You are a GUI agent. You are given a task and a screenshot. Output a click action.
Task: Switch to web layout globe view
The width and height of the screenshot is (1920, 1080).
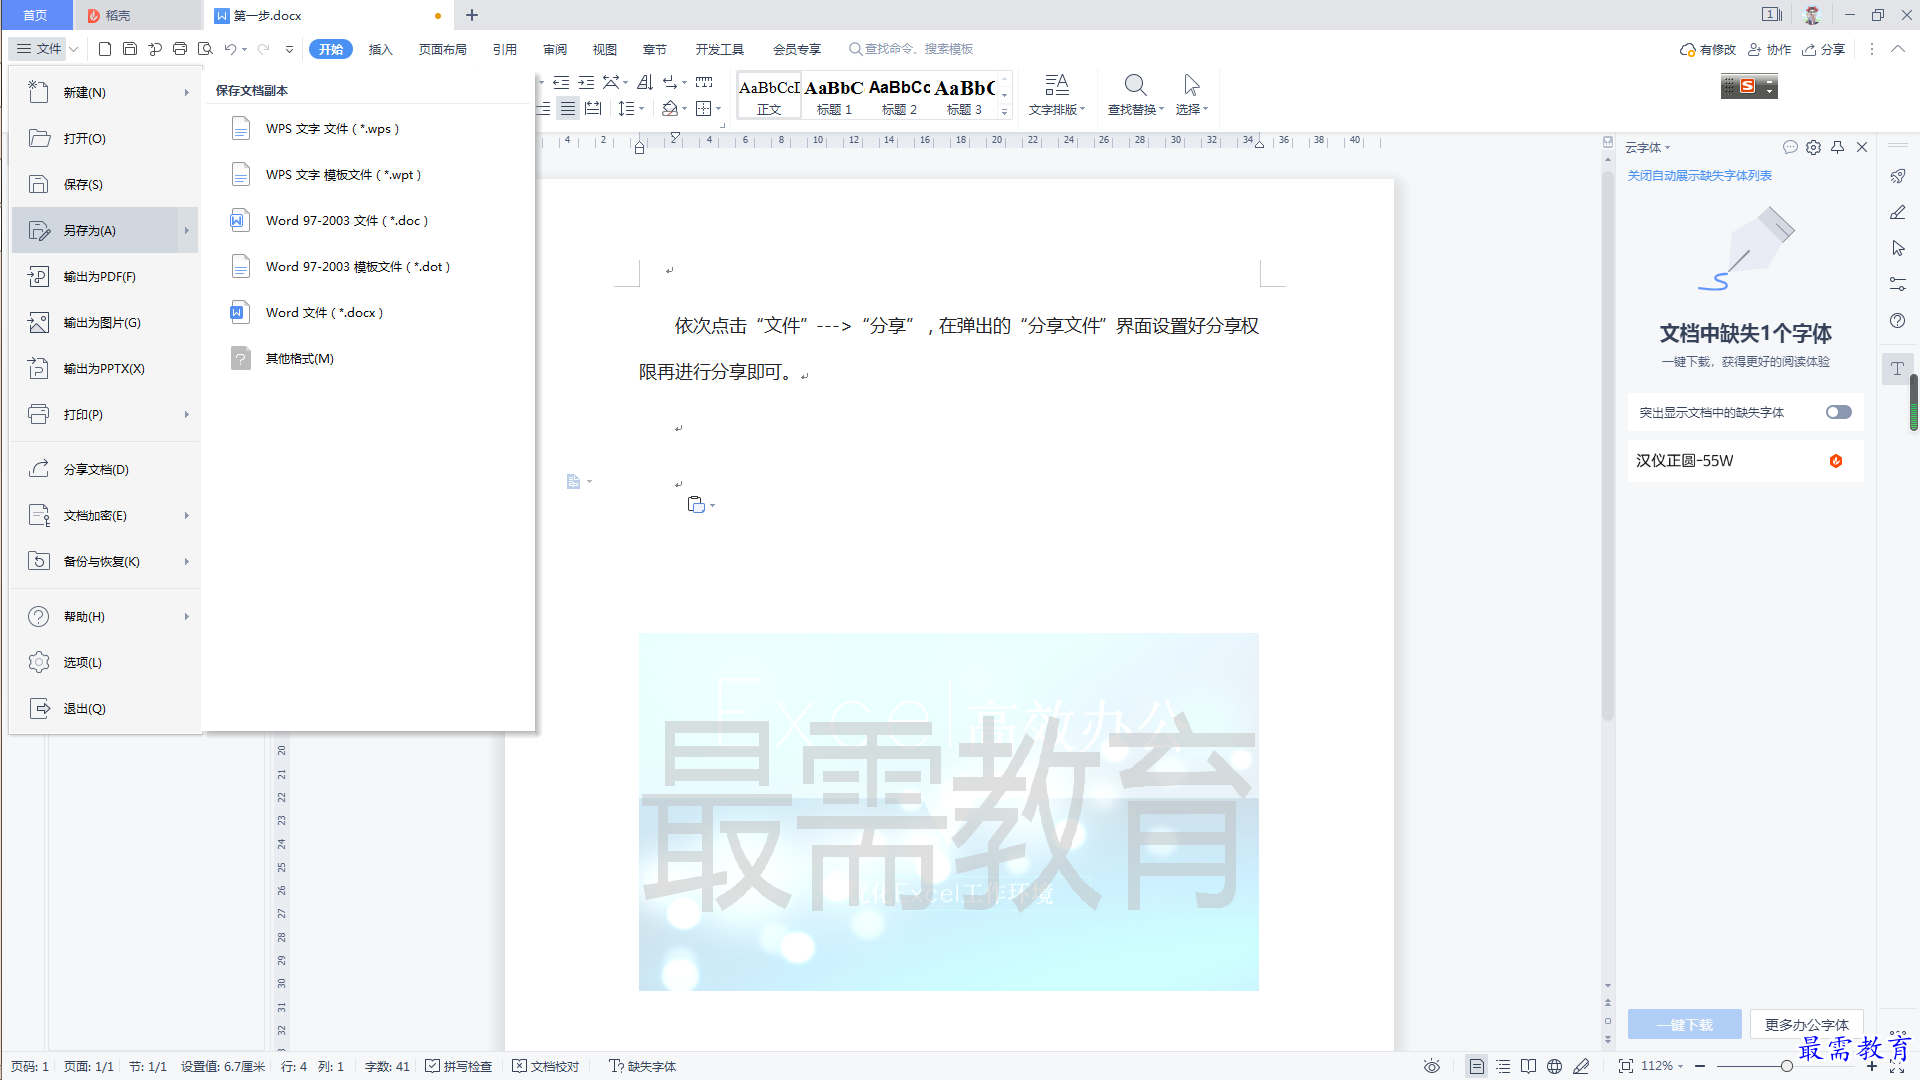[1554, 1066]
